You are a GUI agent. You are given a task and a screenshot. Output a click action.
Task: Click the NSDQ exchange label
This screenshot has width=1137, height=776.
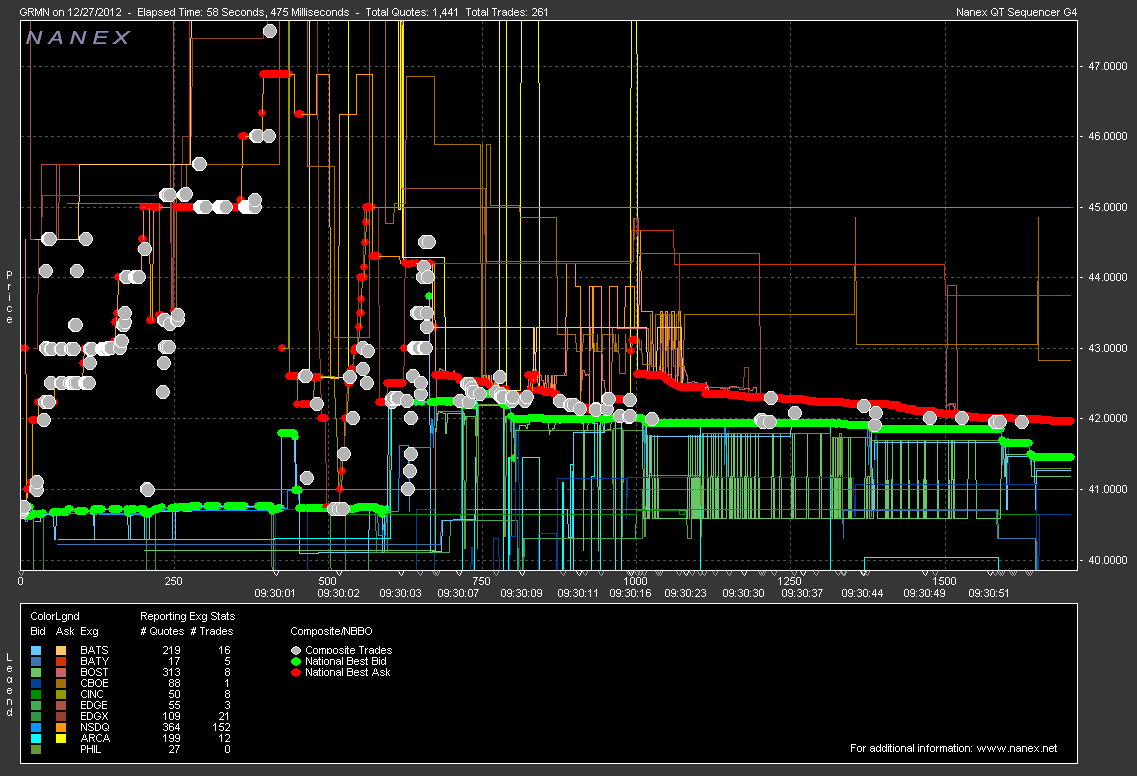(x=95, y=727)
